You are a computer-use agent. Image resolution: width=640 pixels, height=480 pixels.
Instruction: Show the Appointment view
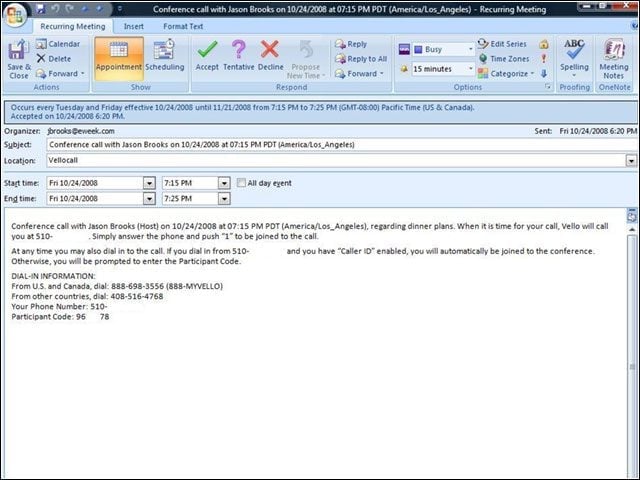point(119,57)
